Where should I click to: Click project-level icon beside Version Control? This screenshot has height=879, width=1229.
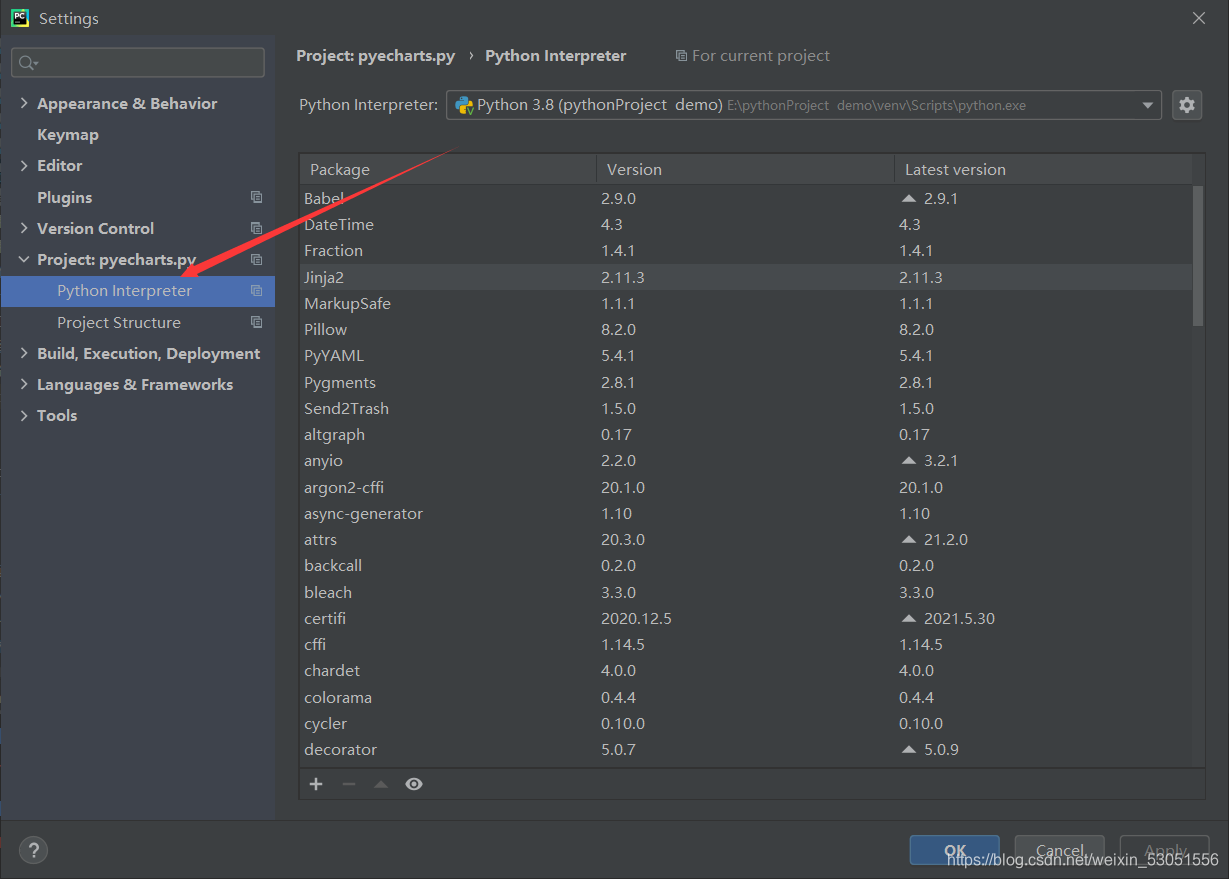click(x=256, y=228)
